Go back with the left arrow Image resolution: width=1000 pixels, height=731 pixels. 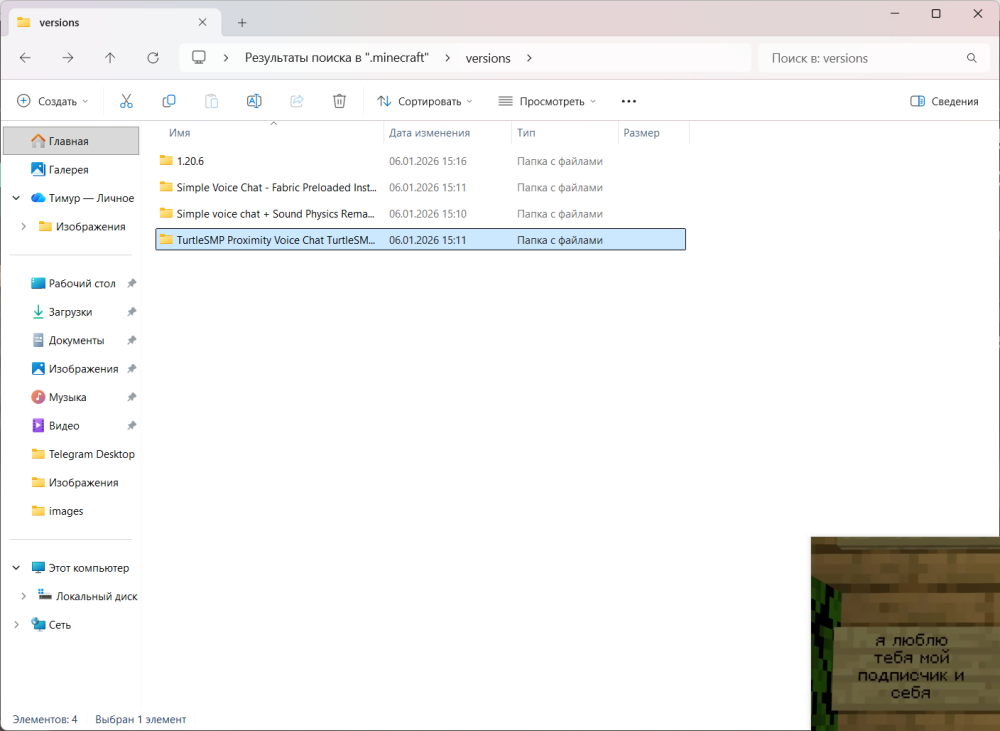[25, 58]
